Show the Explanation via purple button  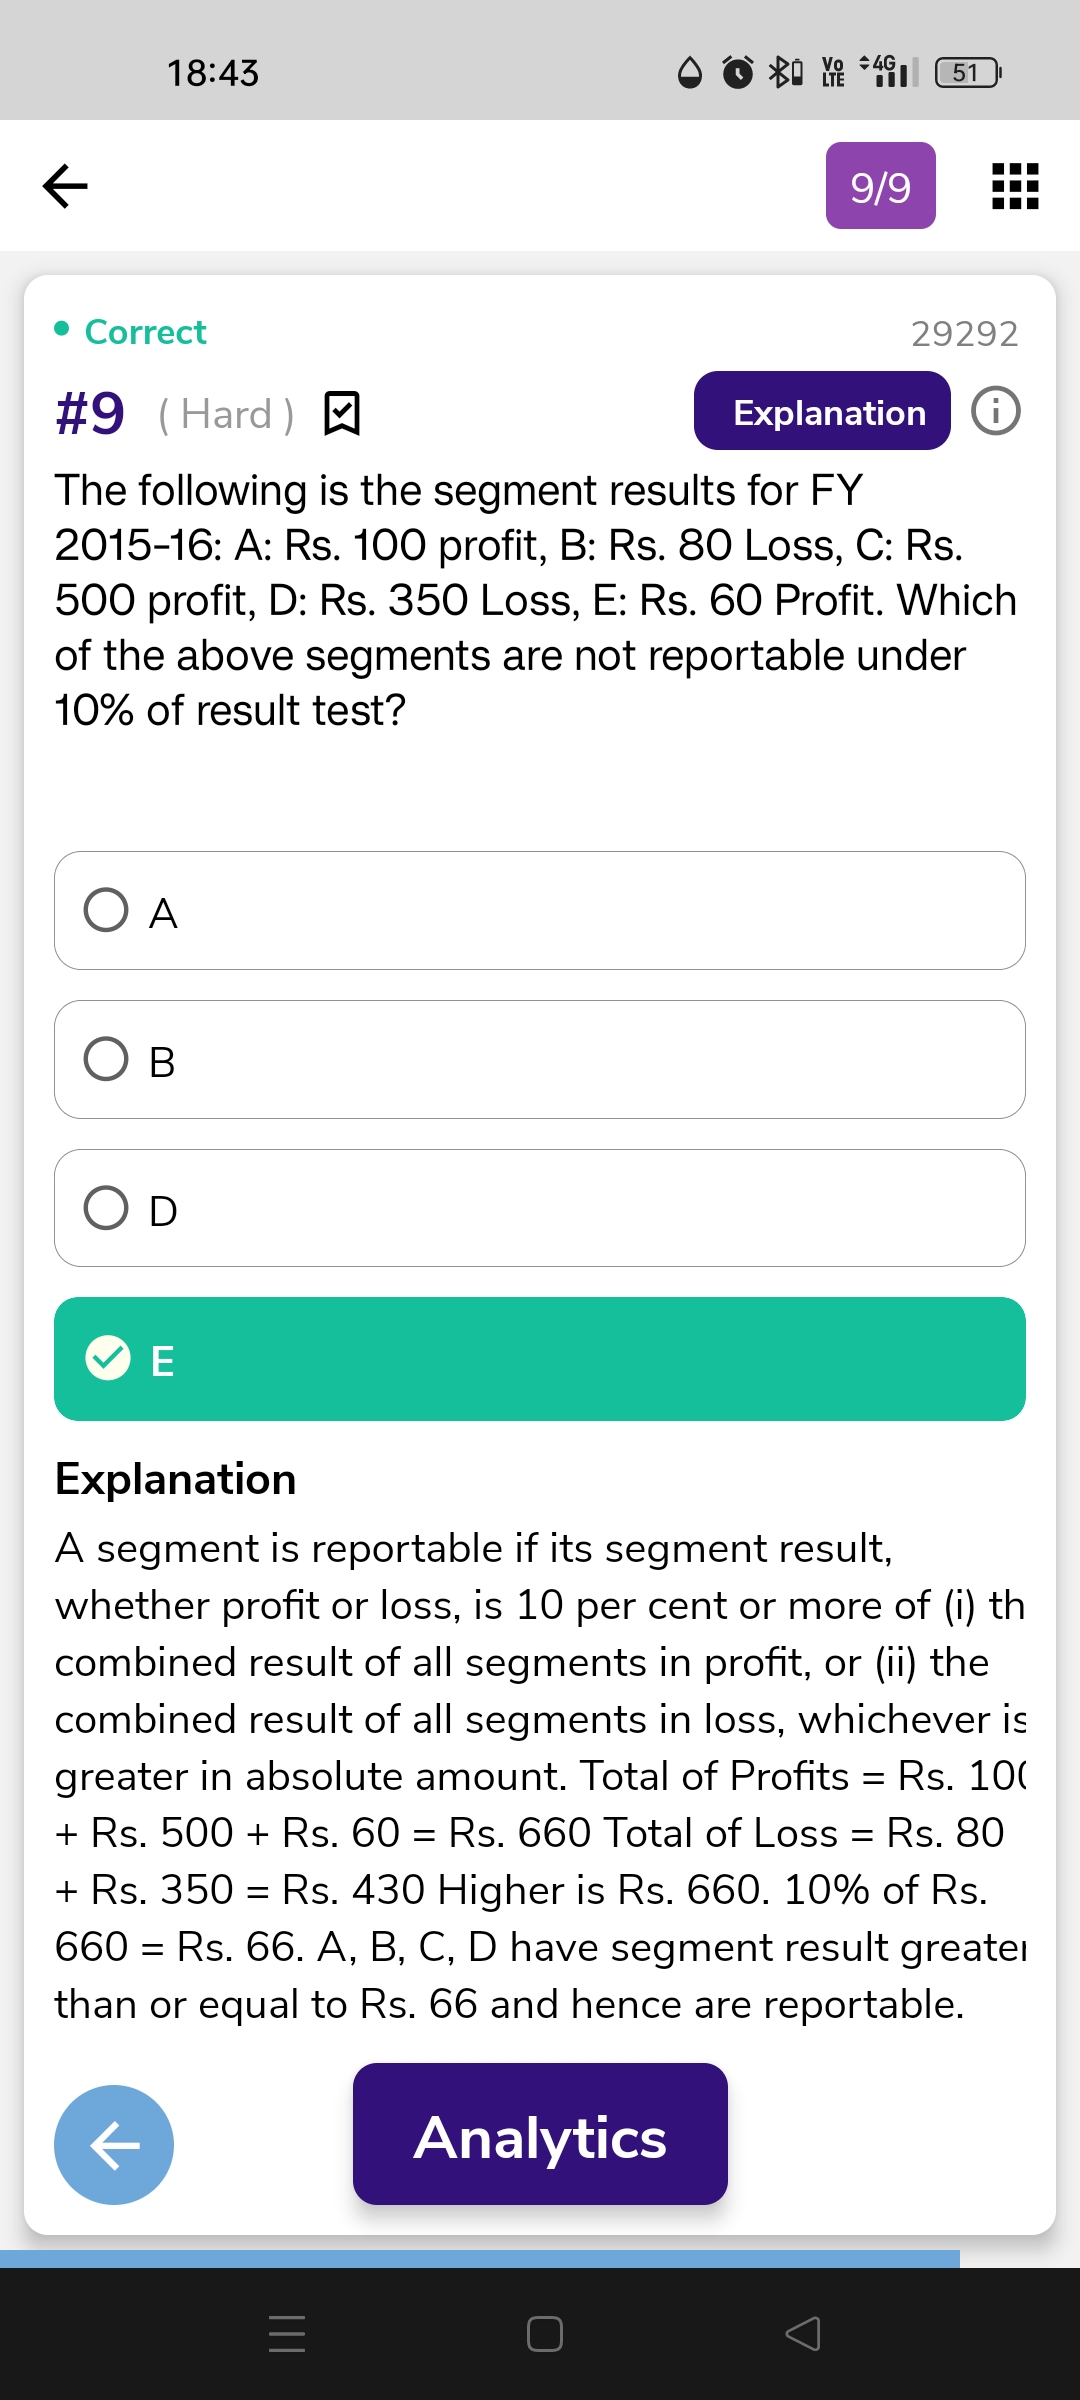coord(822,411)
